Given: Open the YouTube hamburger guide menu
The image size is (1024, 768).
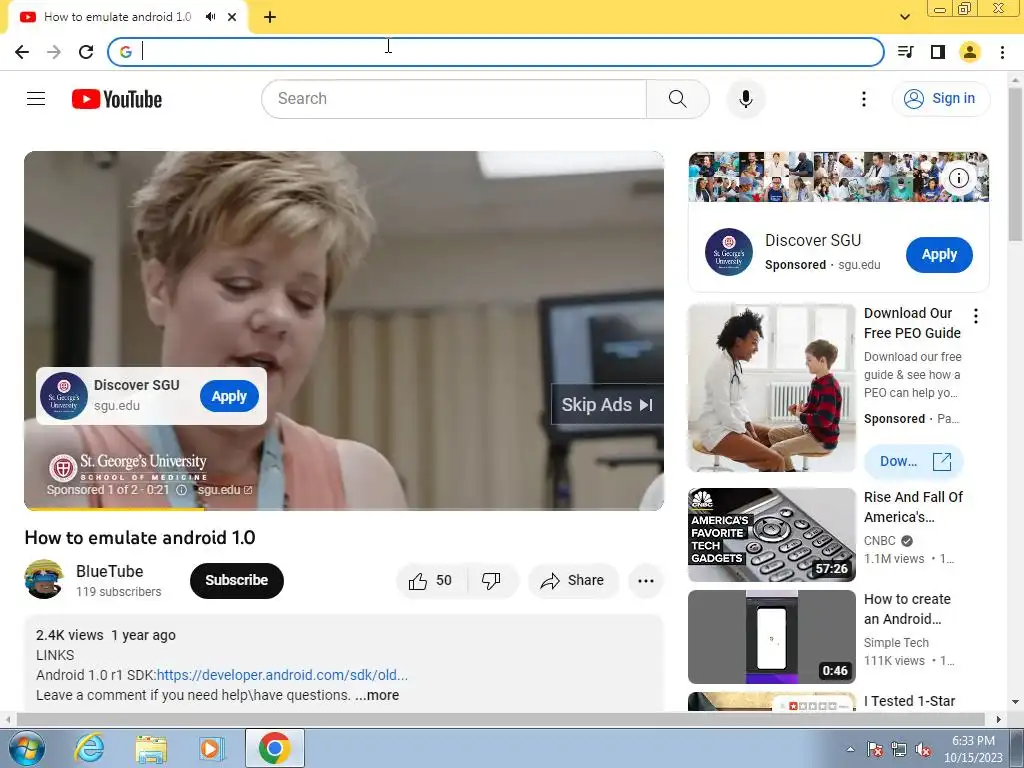Looking at the screenshot, I should pyautogui.click(x=36, y=99).
